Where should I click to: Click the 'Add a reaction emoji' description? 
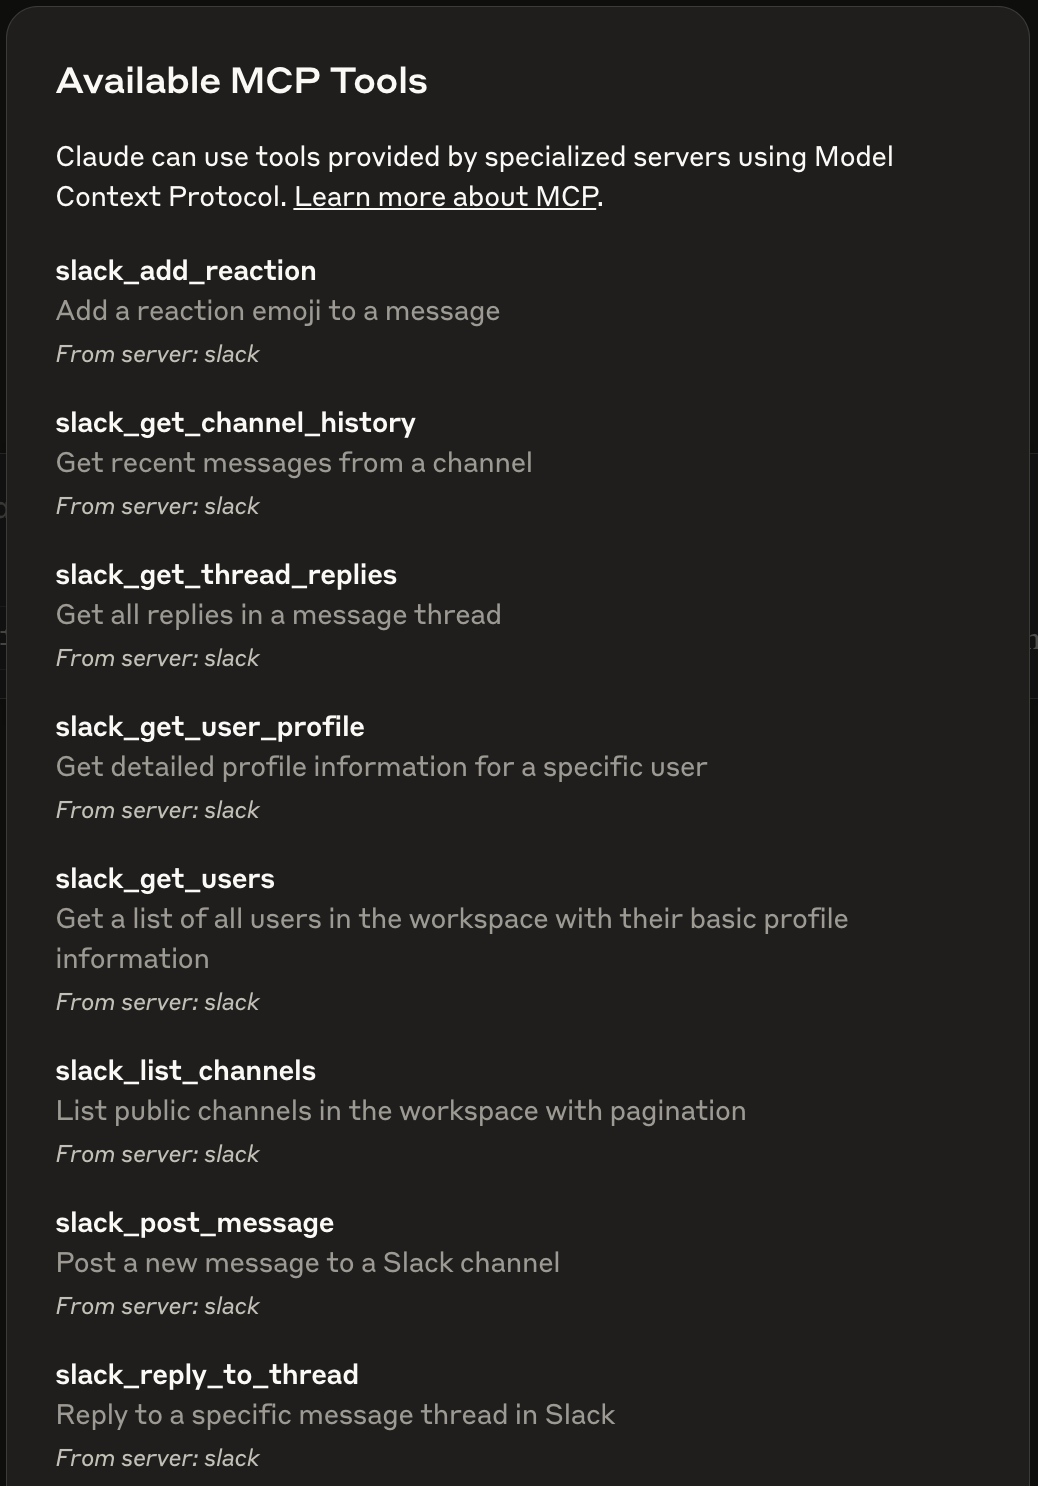pyautogui.click(x=278, y=311)
